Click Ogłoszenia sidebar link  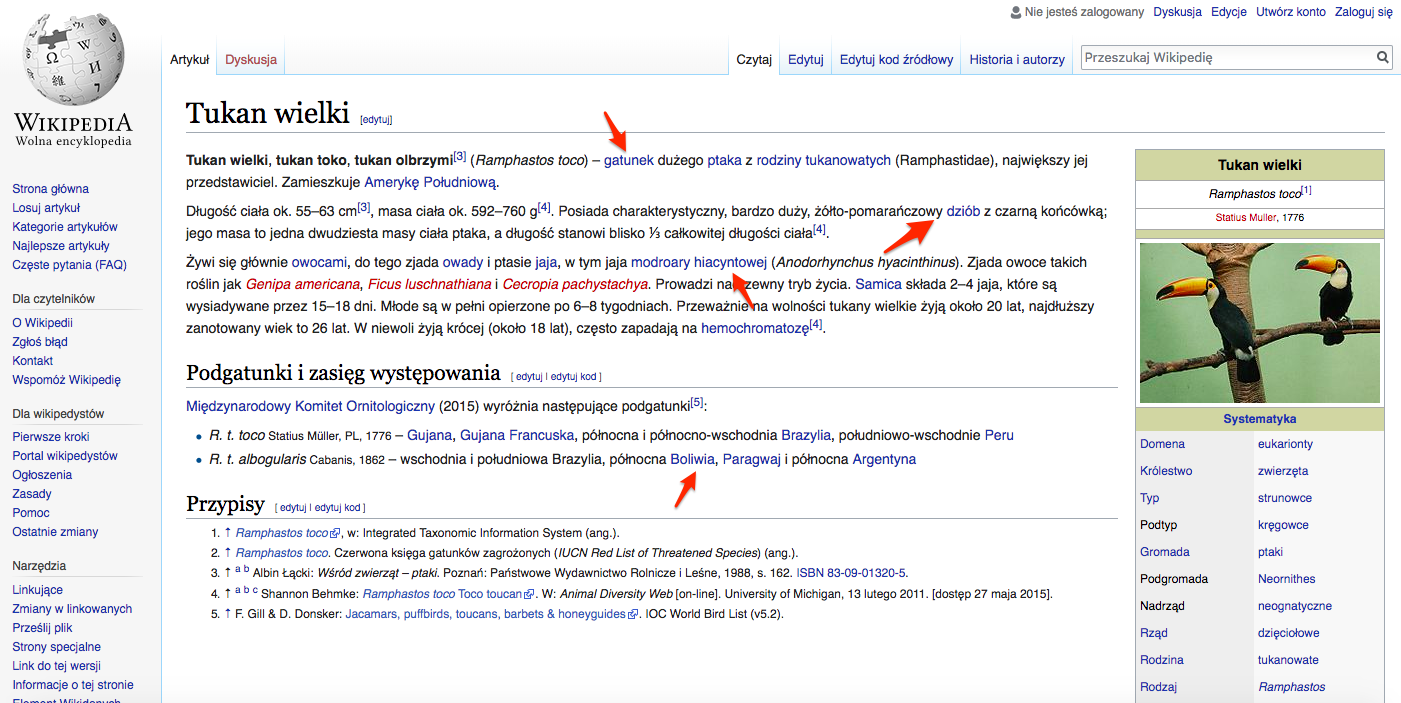pyautogui.click(x=42, y=475)
